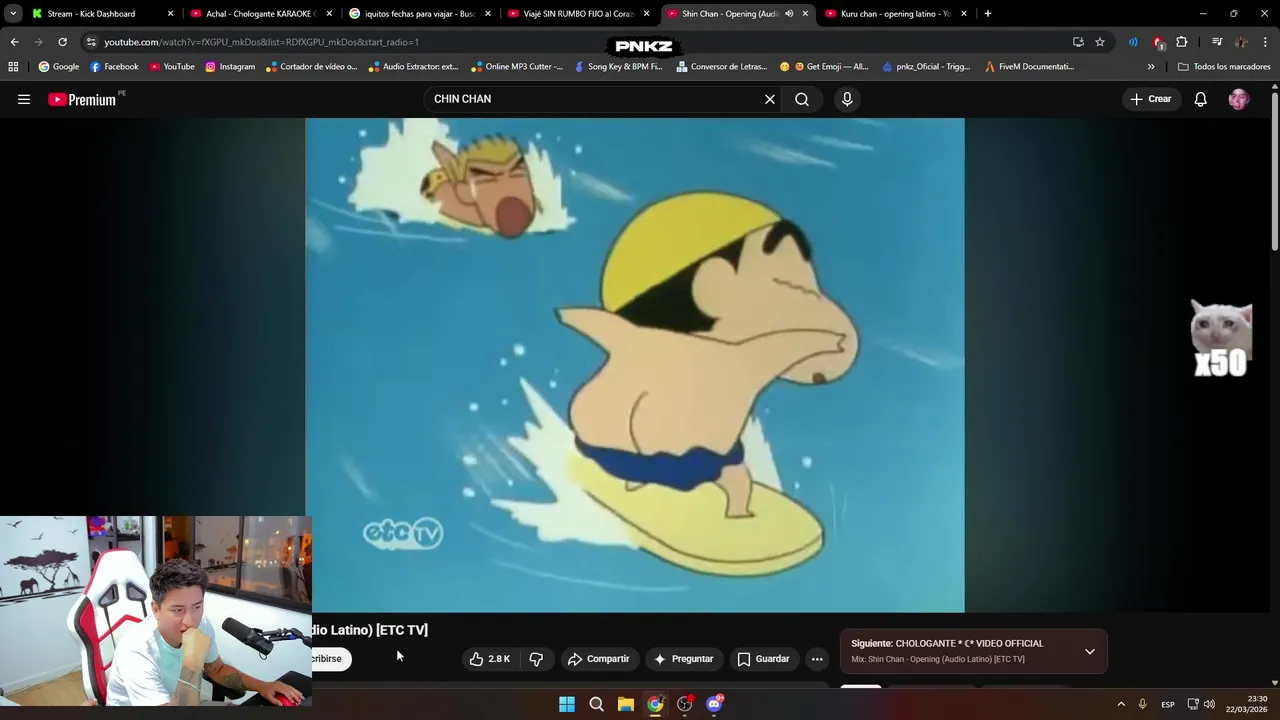Open the taskbar volume control
1280x720 pixels.
coord(1209,704)
